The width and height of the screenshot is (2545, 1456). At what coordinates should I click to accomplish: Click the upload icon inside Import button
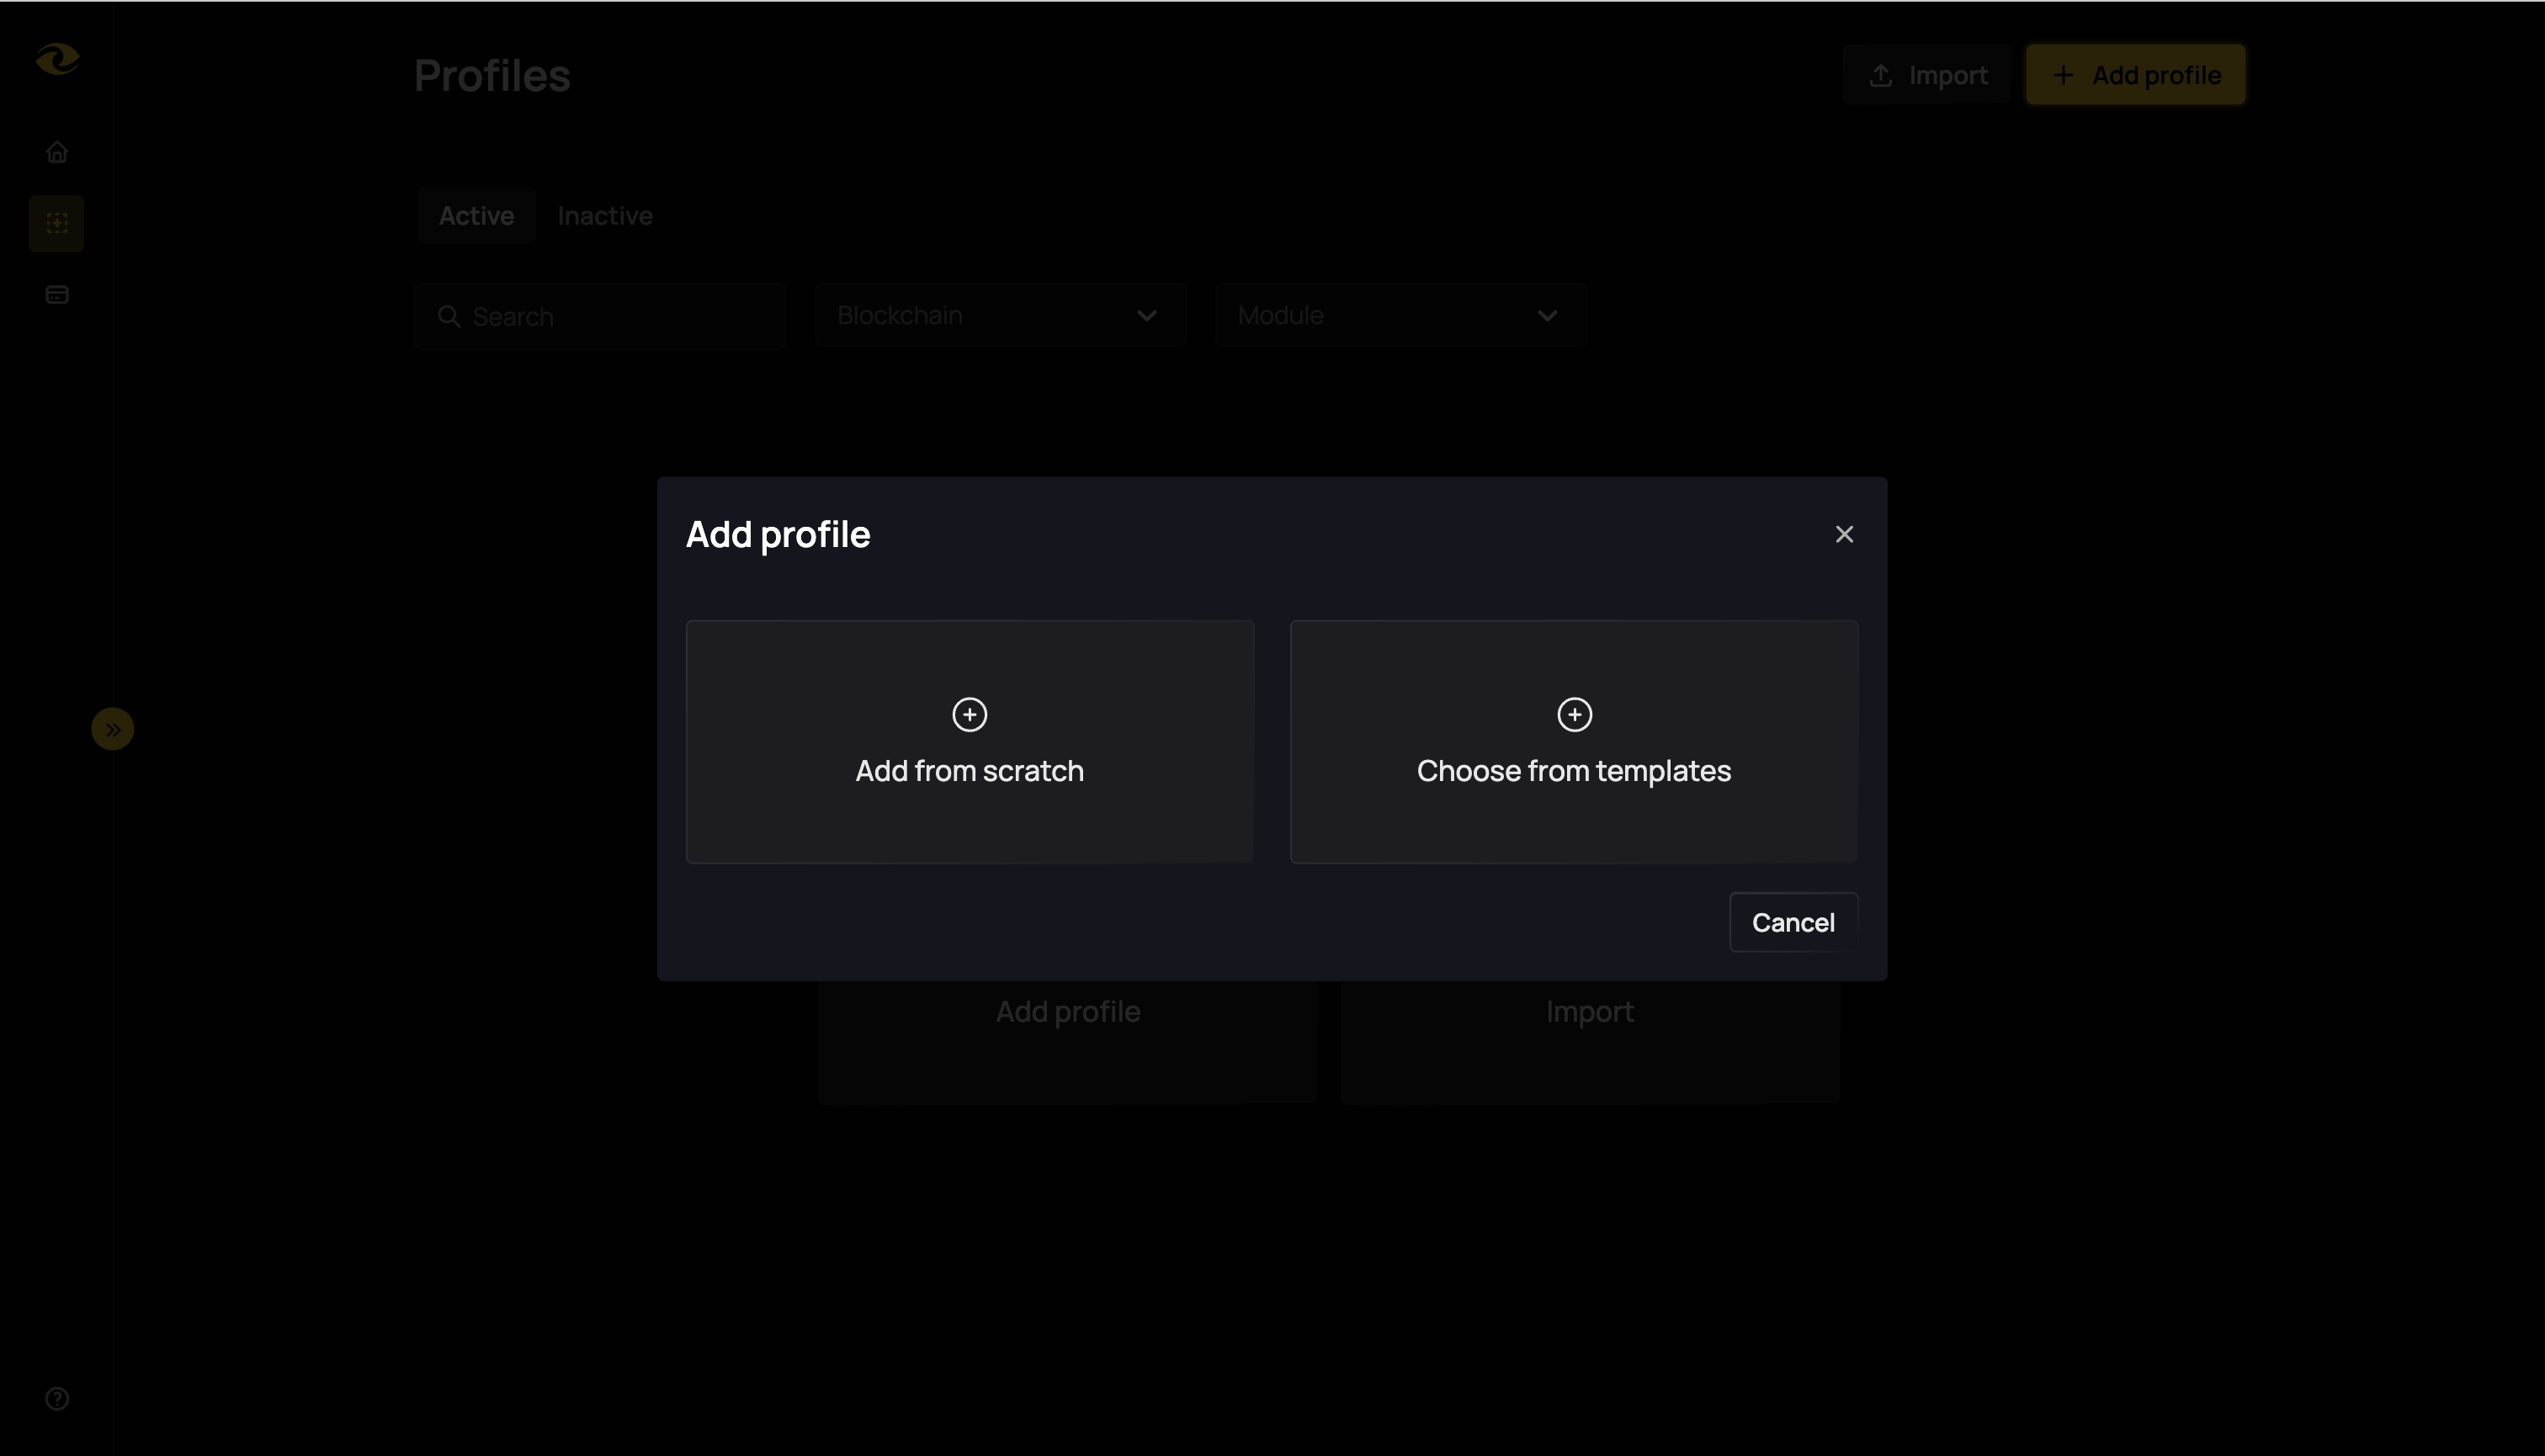1884,74
